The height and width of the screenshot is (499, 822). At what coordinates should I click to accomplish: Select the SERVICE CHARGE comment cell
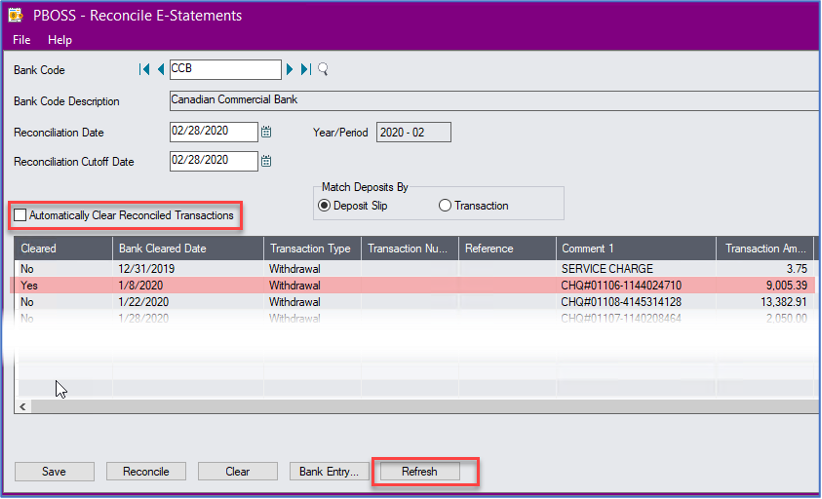pyautogui.click(x=636, y=269)
